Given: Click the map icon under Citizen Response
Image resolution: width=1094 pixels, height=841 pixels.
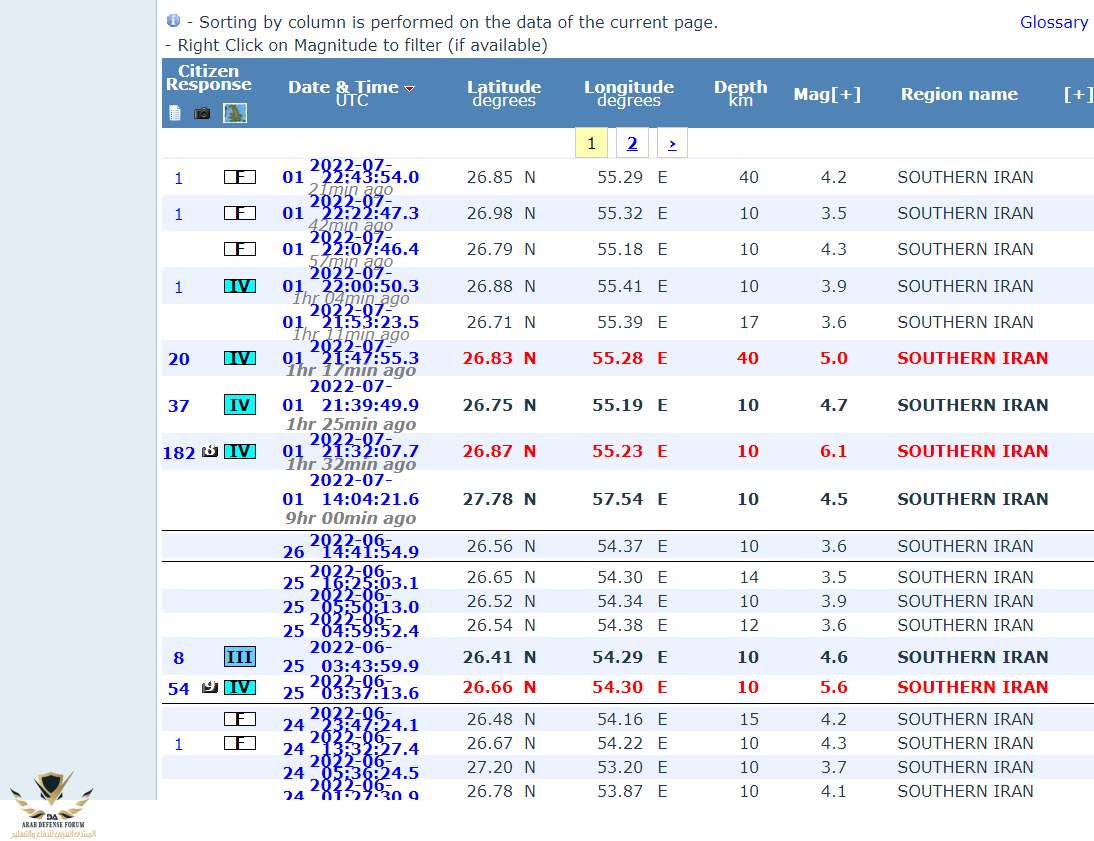Looking at the screenshot, I should 235,113.
